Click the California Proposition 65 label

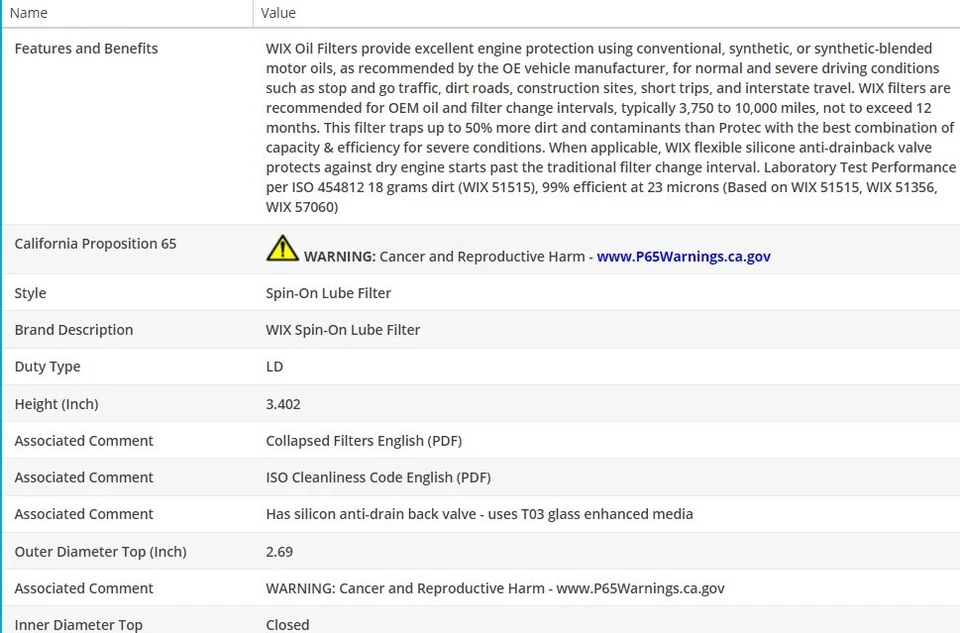pyautogui.click(x=95, y=244)
